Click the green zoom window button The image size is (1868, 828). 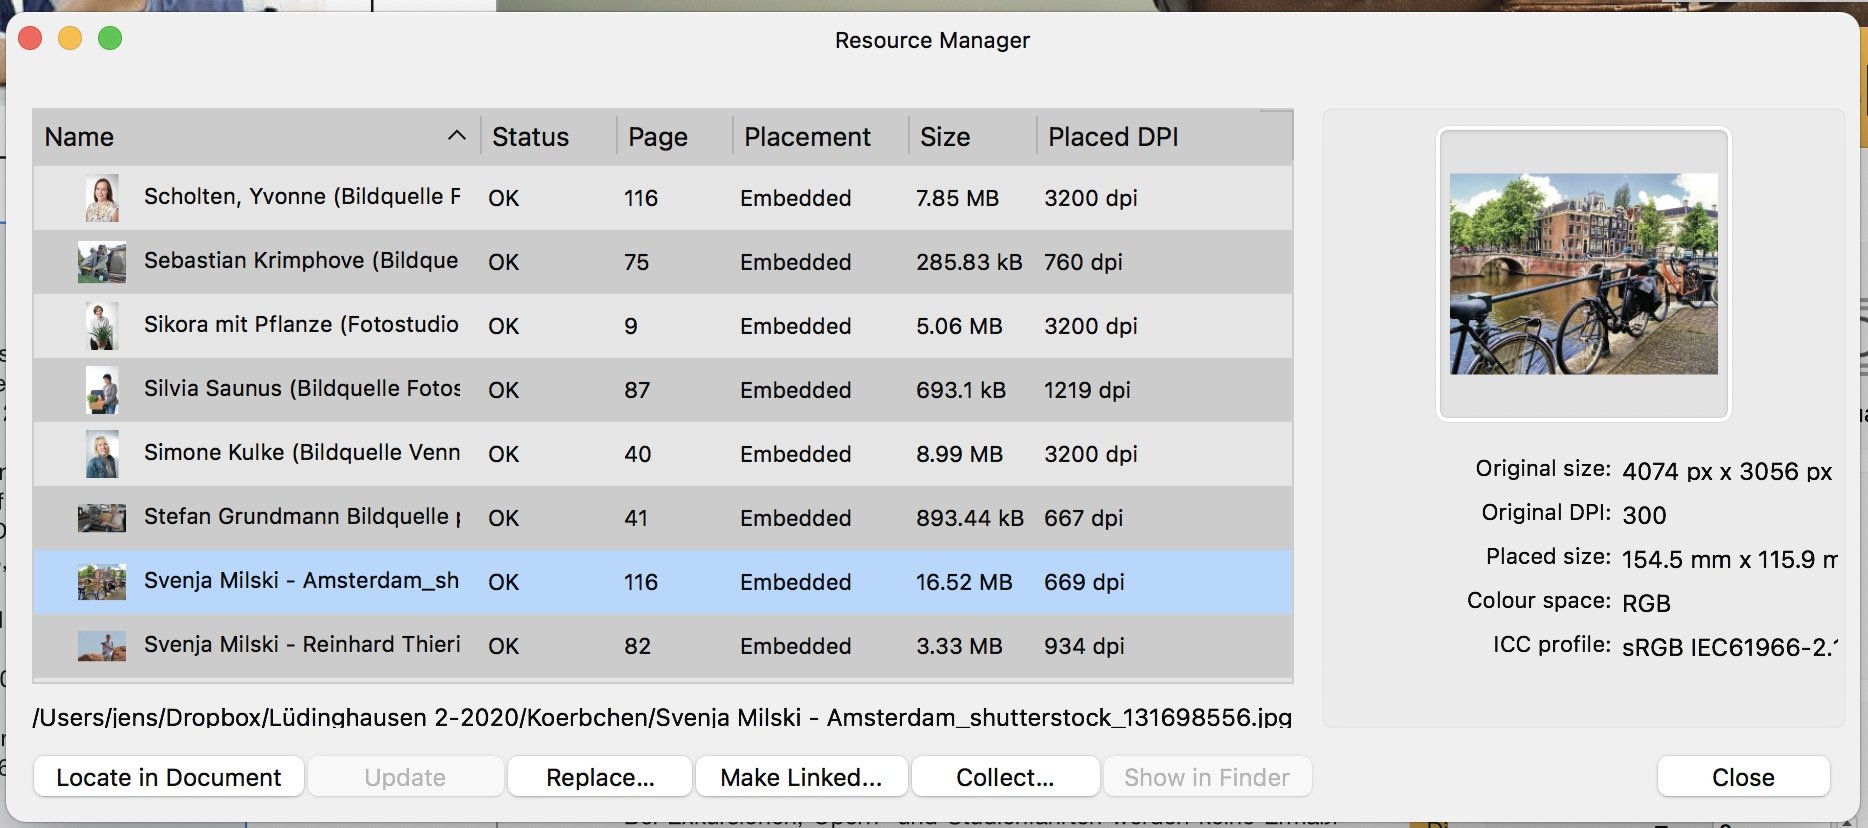click(x=110, y=38)
